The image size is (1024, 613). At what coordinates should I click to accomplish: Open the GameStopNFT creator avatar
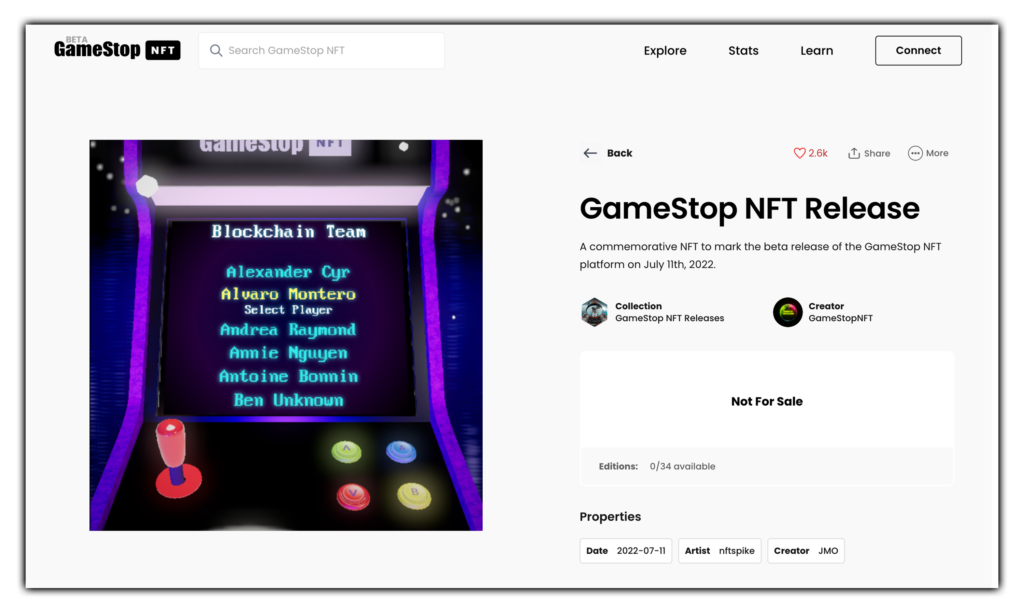pyautogui.click(x=786, y=312)
